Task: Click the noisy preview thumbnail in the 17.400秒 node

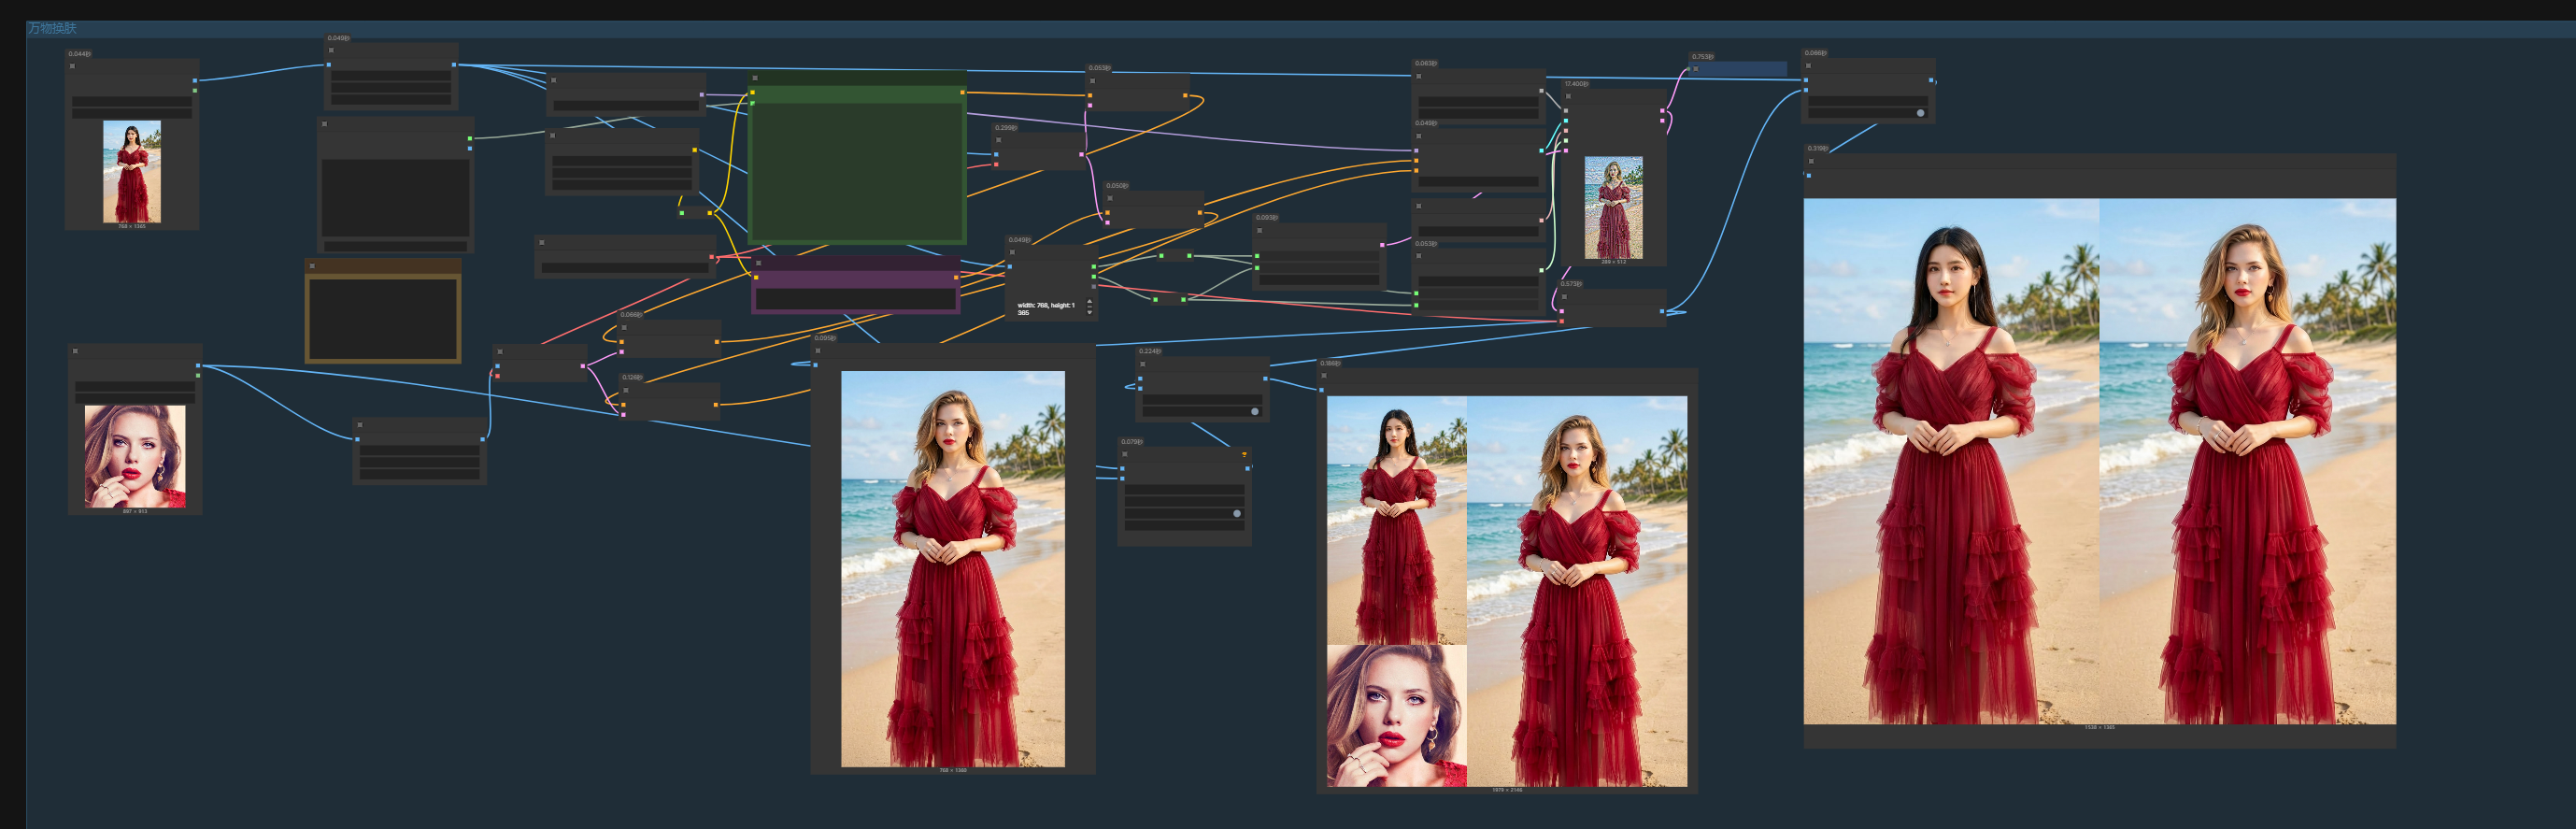Action: pyautogui.click(x=1612, y=207)
